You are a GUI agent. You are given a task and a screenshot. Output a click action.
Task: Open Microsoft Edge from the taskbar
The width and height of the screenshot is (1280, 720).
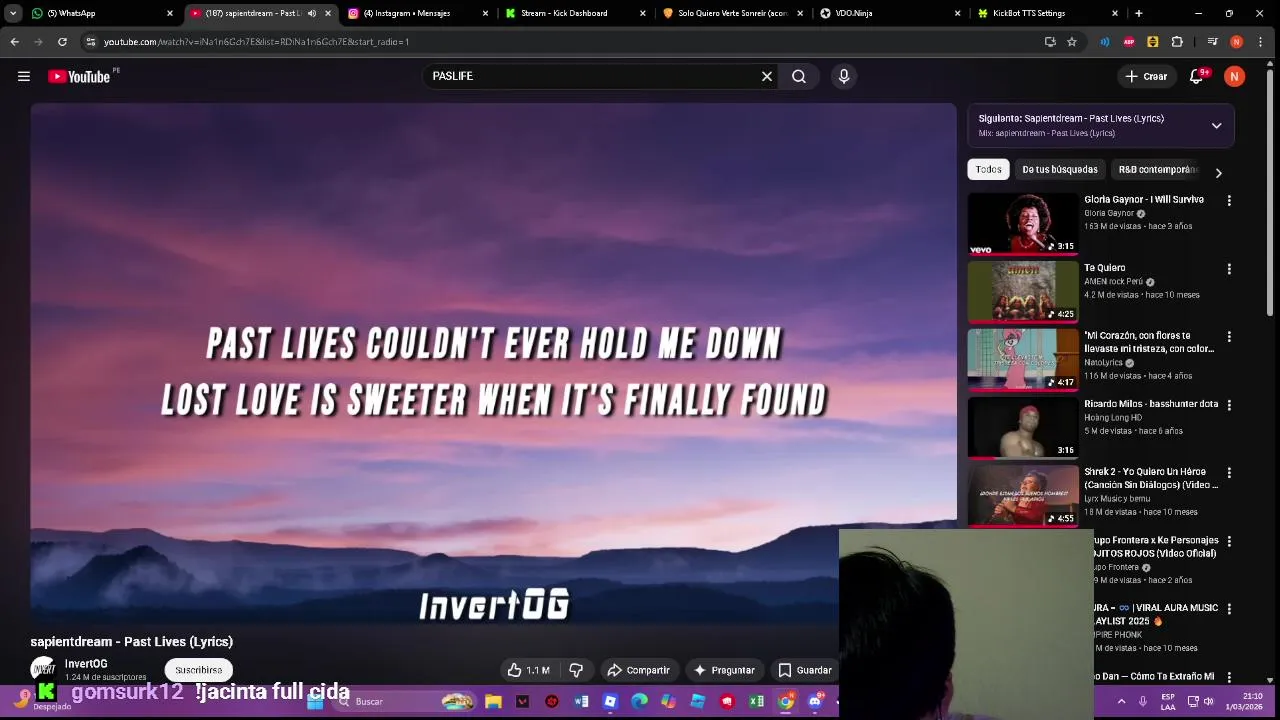point(639,702)
